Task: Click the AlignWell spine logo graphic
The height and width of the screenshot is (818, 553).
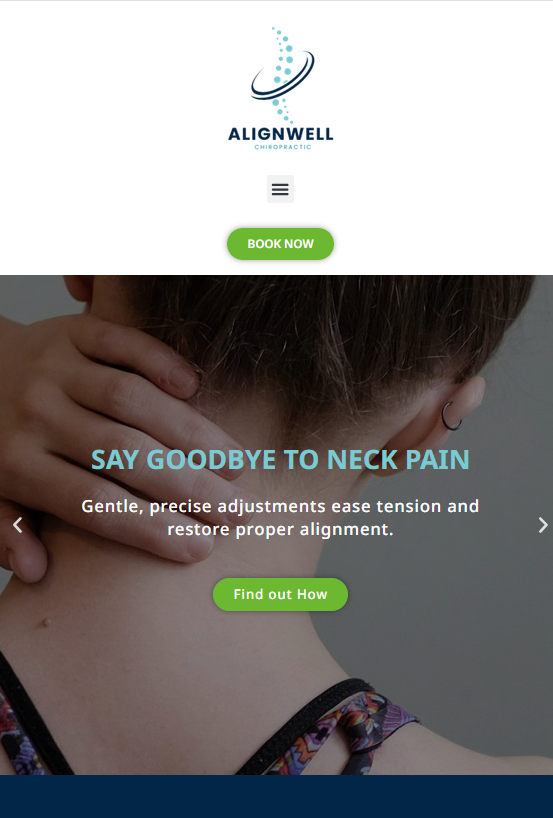Action: pos(282,75)
